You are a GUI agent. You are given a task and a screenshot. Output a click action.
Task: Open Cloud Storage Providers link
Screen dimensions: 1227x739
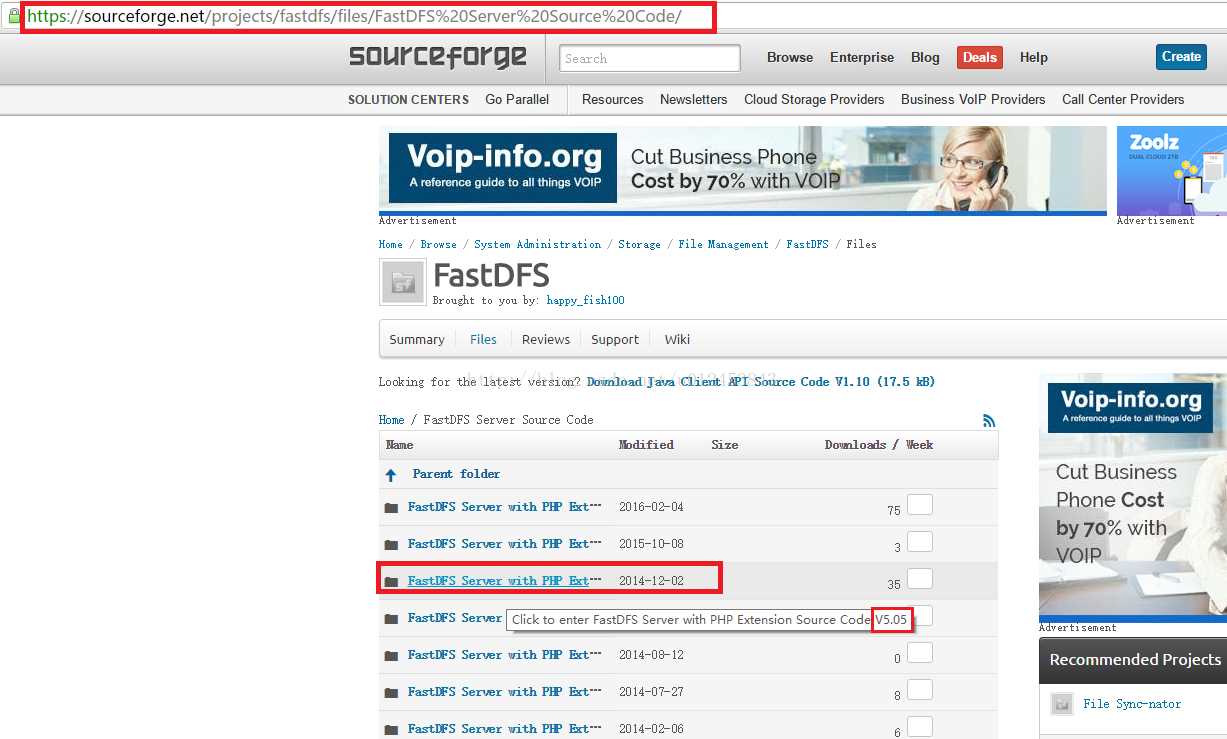coord(814,99)
